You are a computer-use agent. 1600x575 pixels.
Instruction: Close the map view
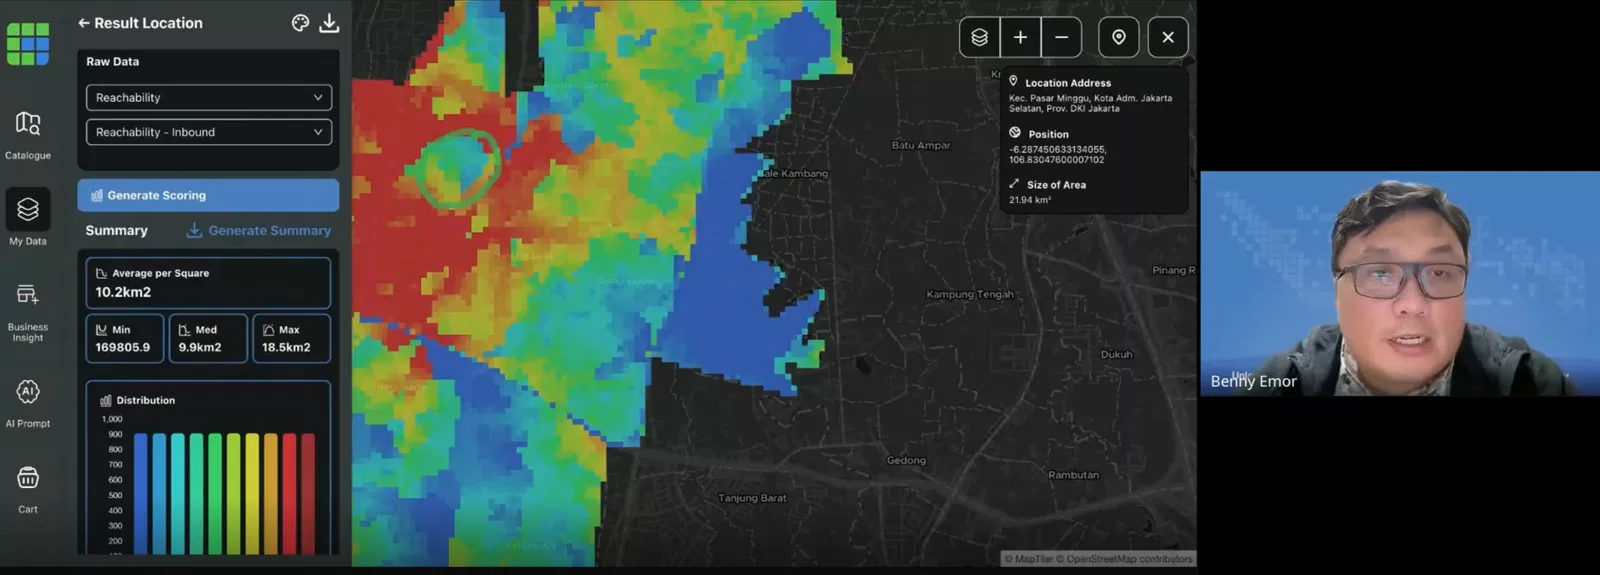1168,37
